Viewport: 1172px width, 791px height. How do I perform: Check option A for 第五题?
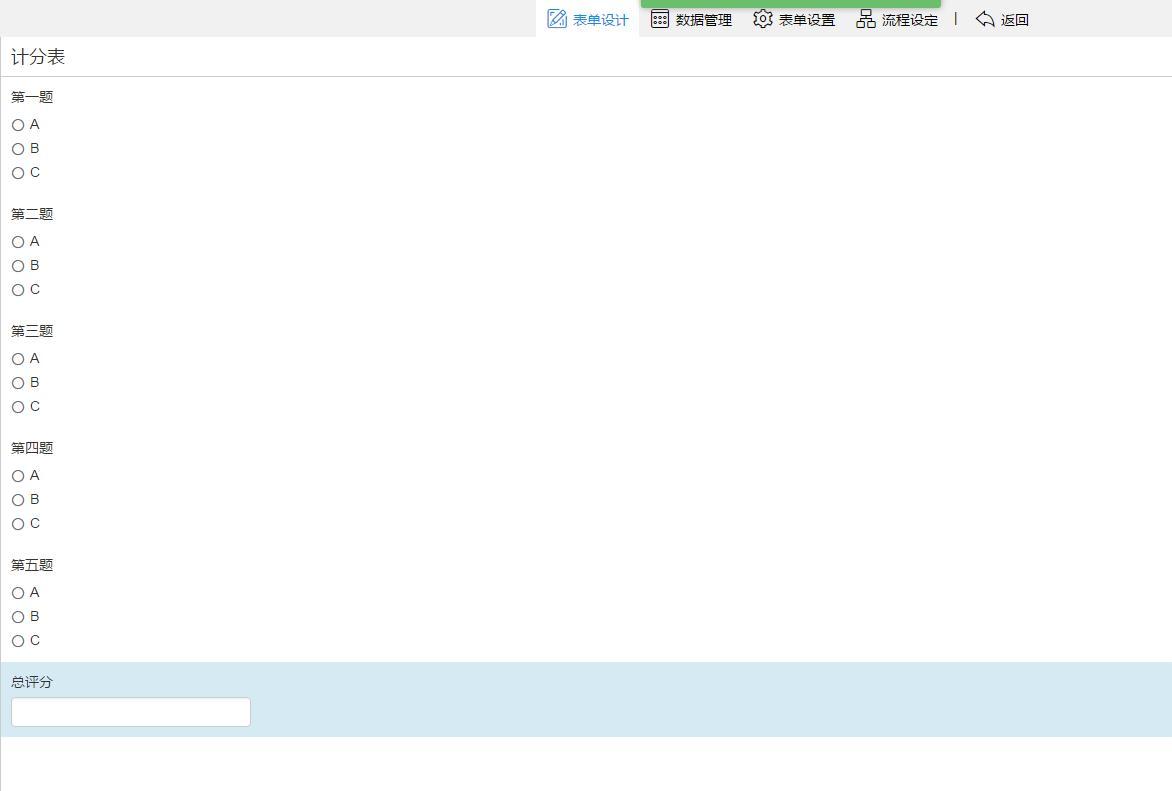pyautogui.click(x=18, y=593)
